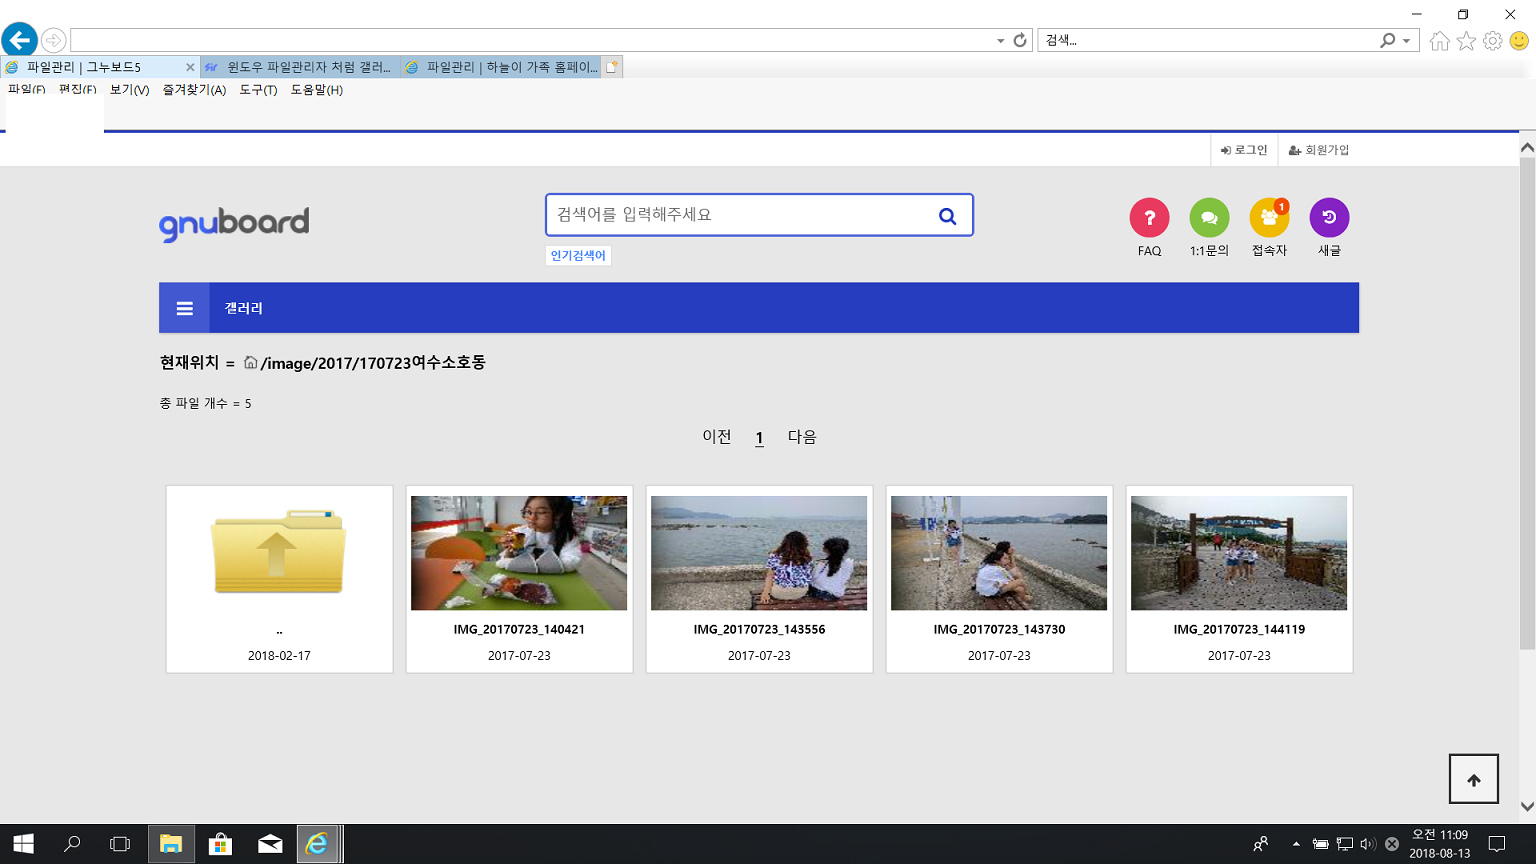Click the 로그인 link
Image resolution: width=1536 pixels, height=864 pixels.
click(1244, 150)
